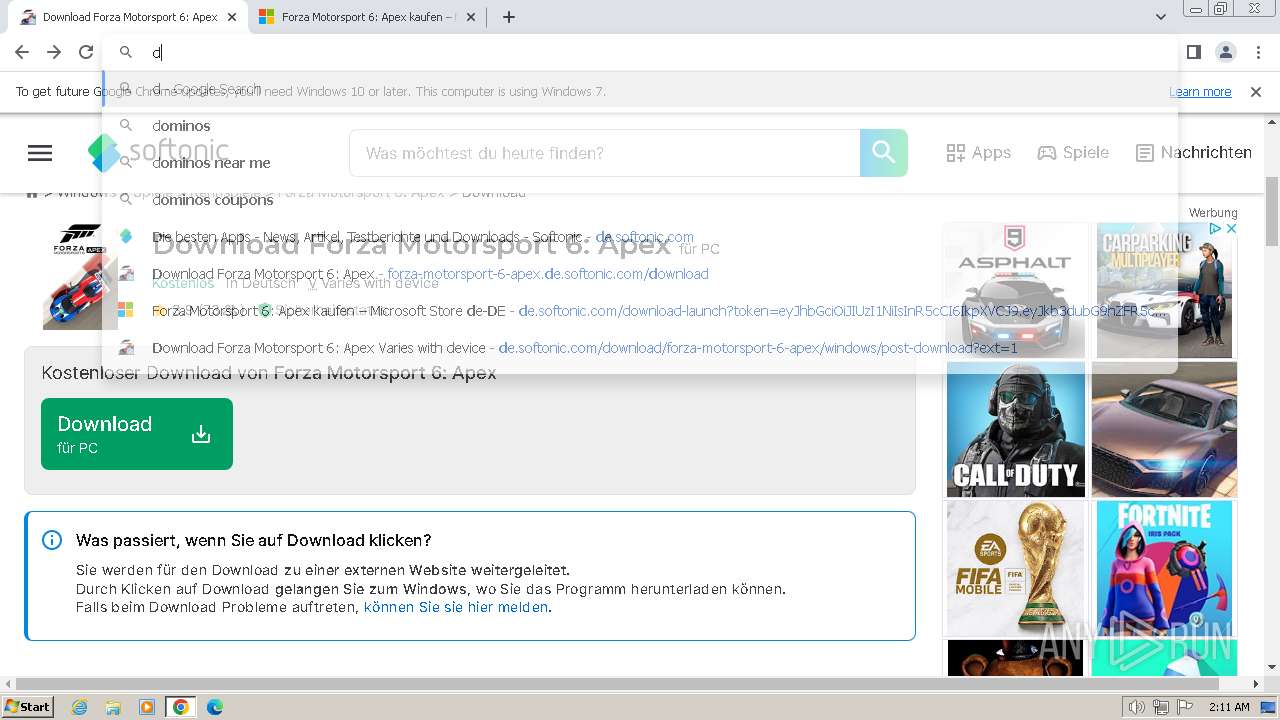Open the Action Center flag icon
1280x720 pixels.
pyautogui.click(x=1186, y=707)
